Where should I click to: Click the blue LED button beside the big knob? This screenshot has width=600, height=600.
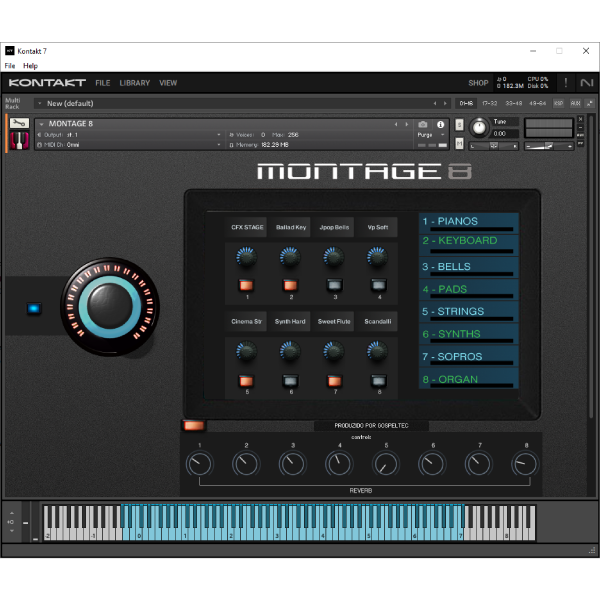coord(34,308)
